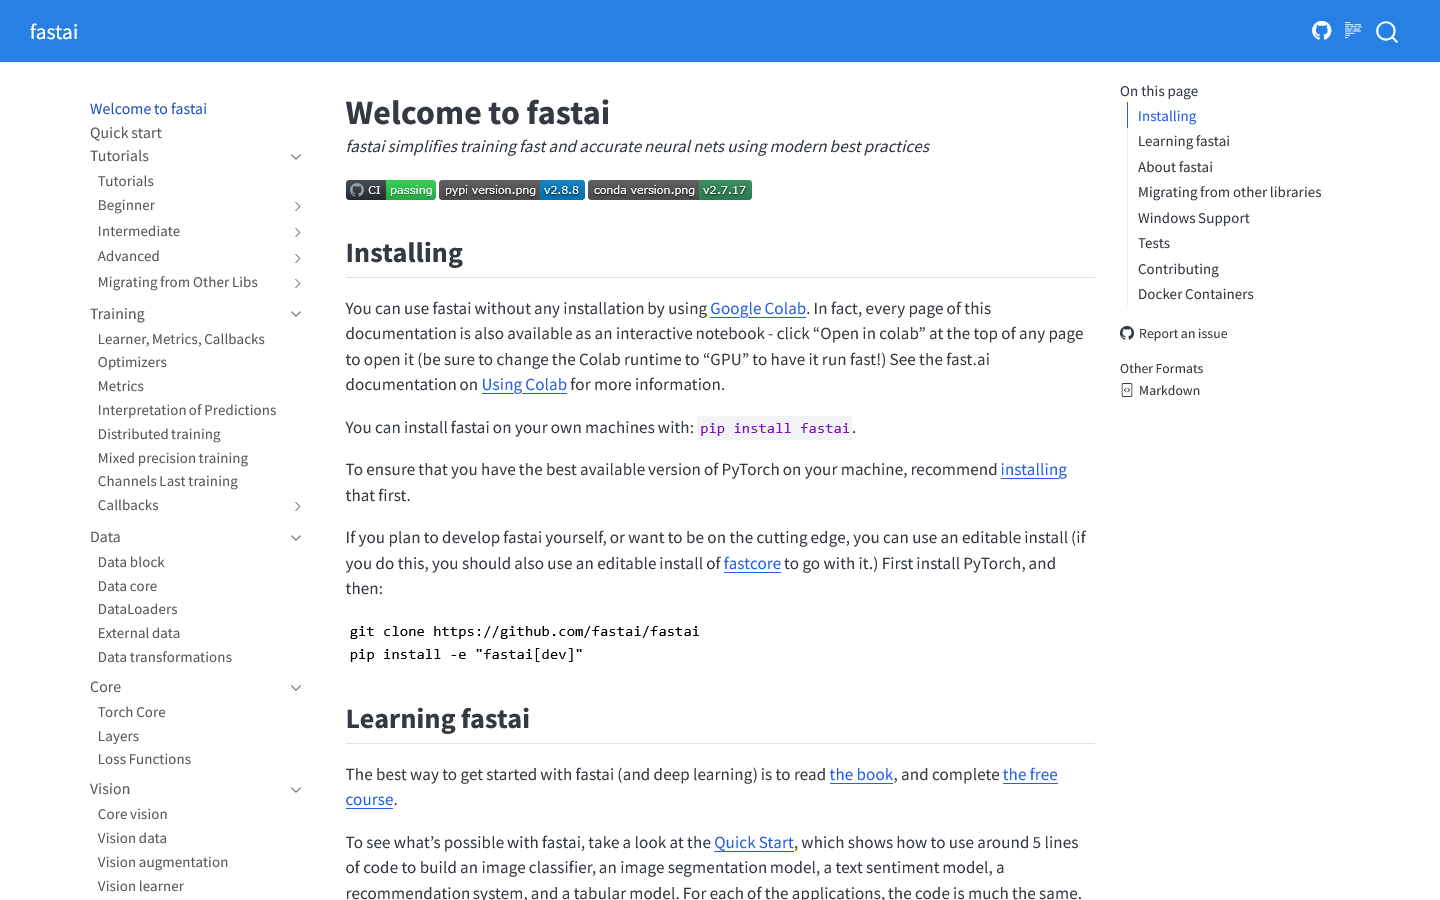Collapse the Tutorials section chevron
Screen dimensions: 1440x900
296,157
